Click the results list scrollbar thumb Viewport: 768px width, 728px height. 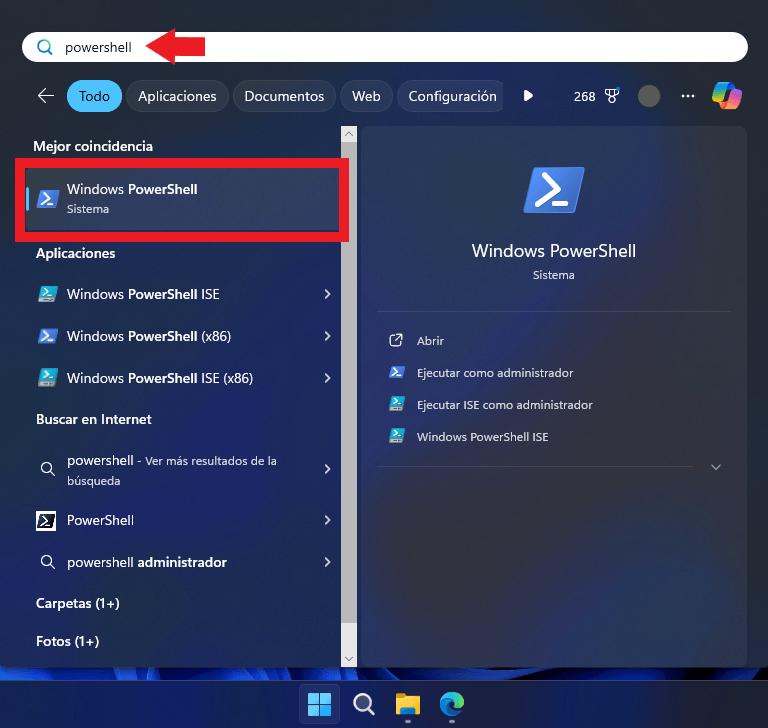[x=349, y=382]
